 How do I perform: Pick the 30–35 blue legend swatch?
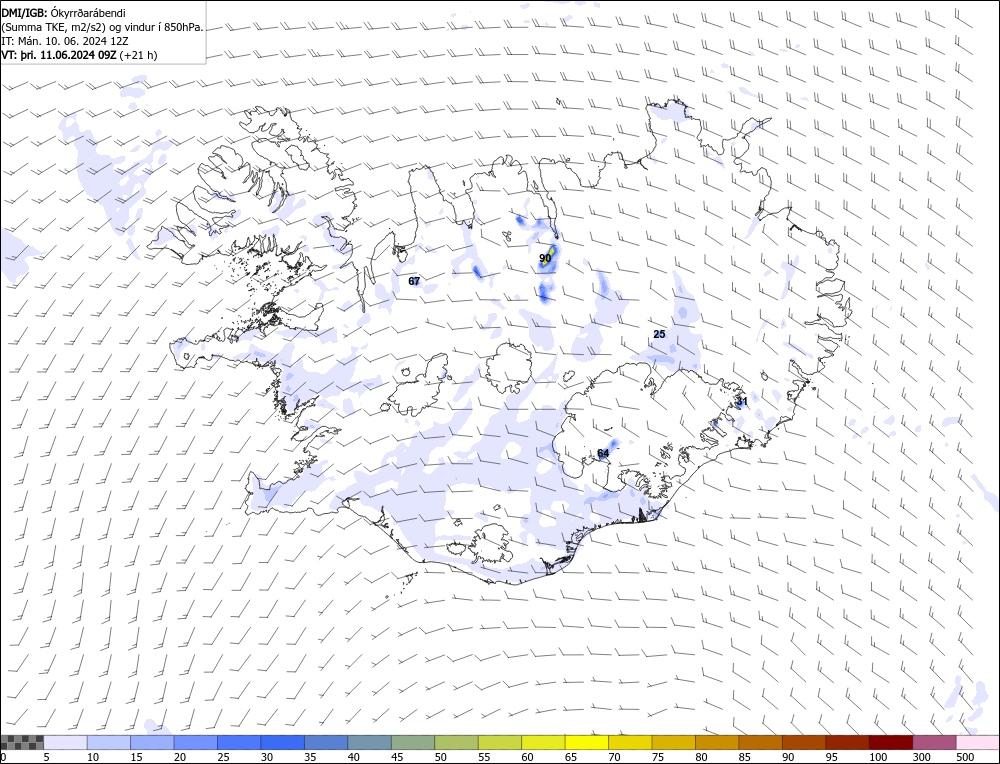(x=283, y=742)
